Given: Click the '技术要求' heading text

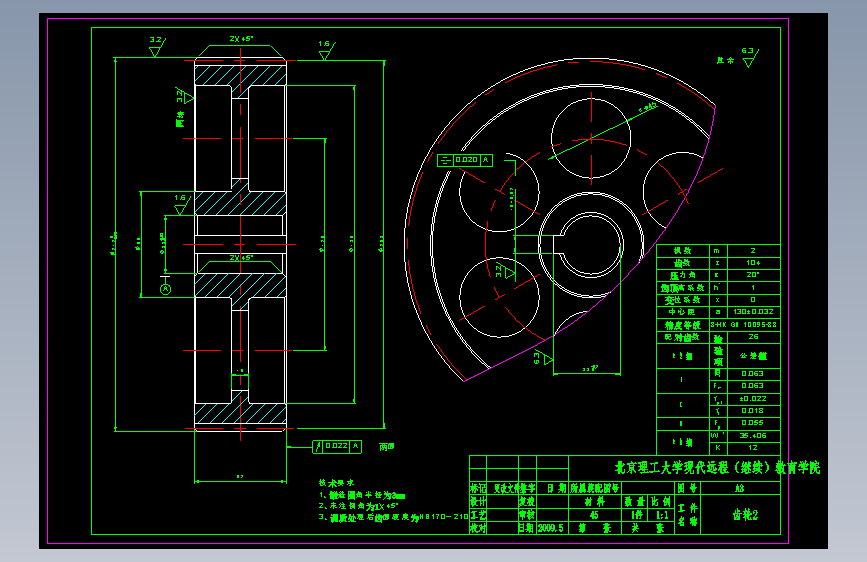Looking at the screenshot, I should 336,483.
